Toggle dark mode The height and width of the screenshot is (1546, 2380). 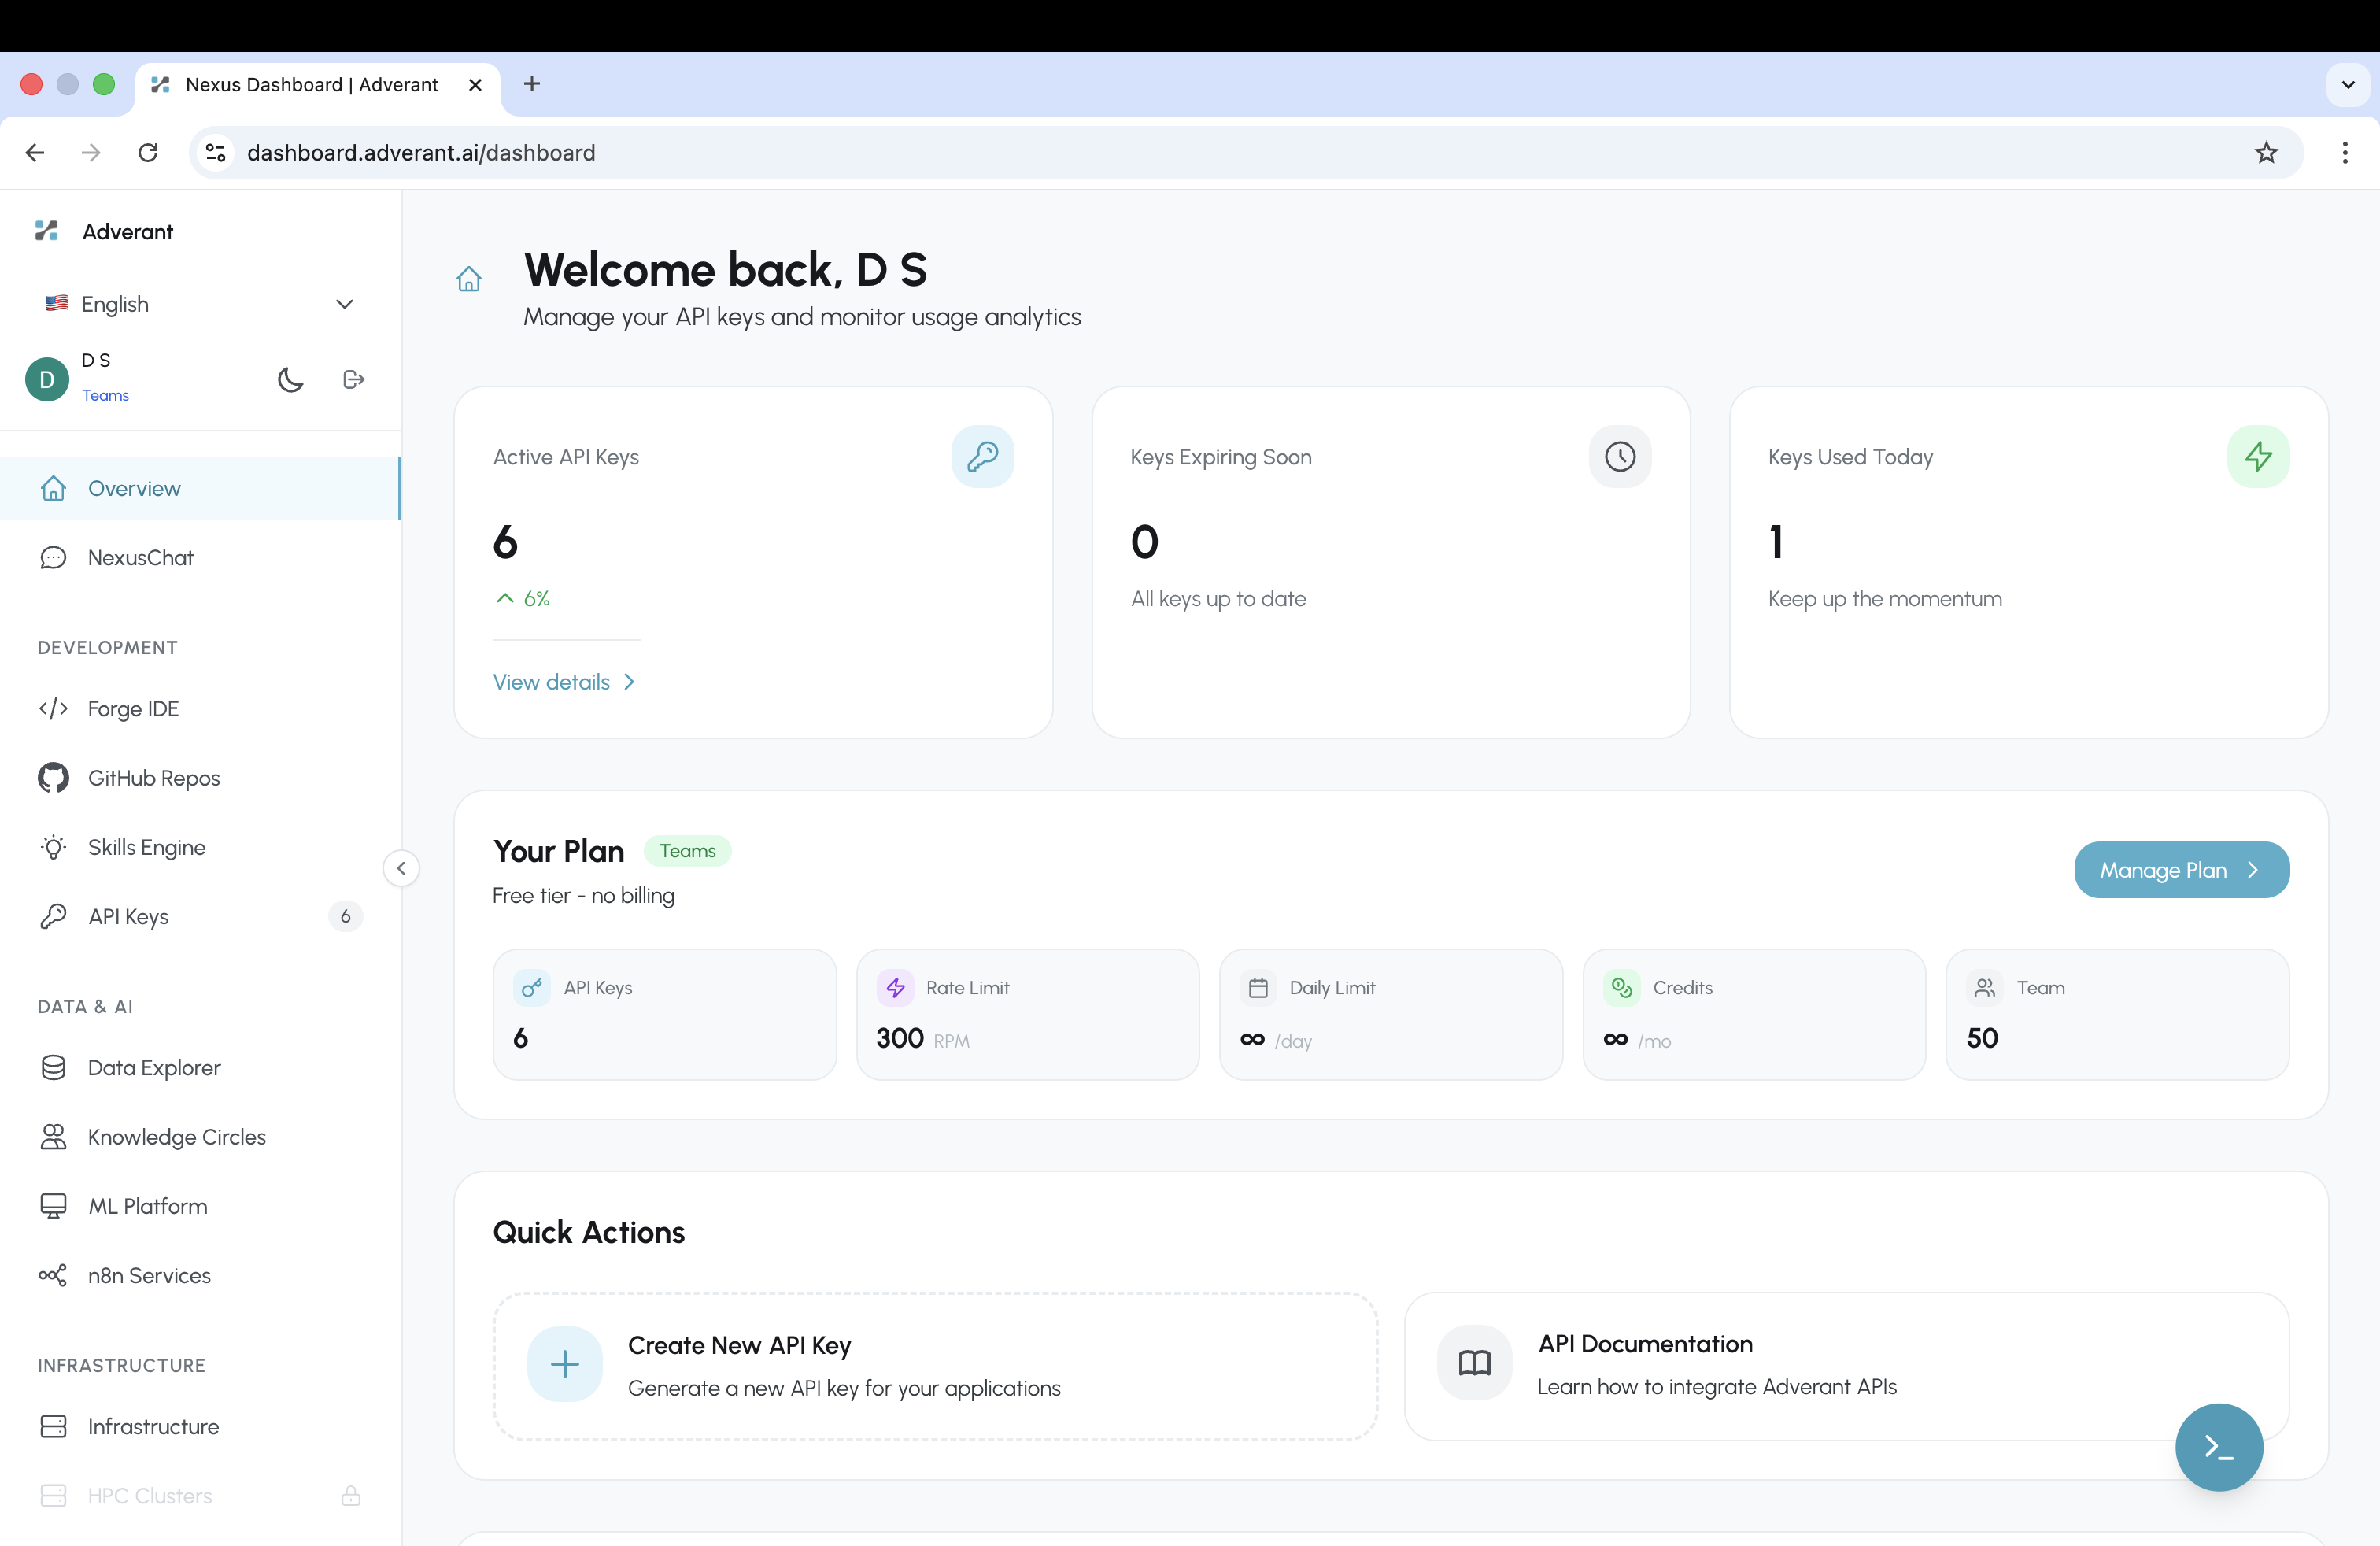coord(290,379)
